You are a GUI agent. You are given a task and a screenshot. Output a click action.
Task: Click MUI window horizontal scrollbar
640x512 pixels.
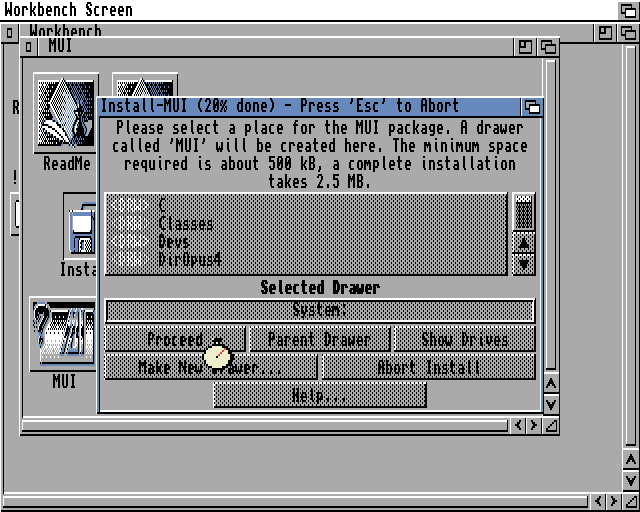(265, 426)
